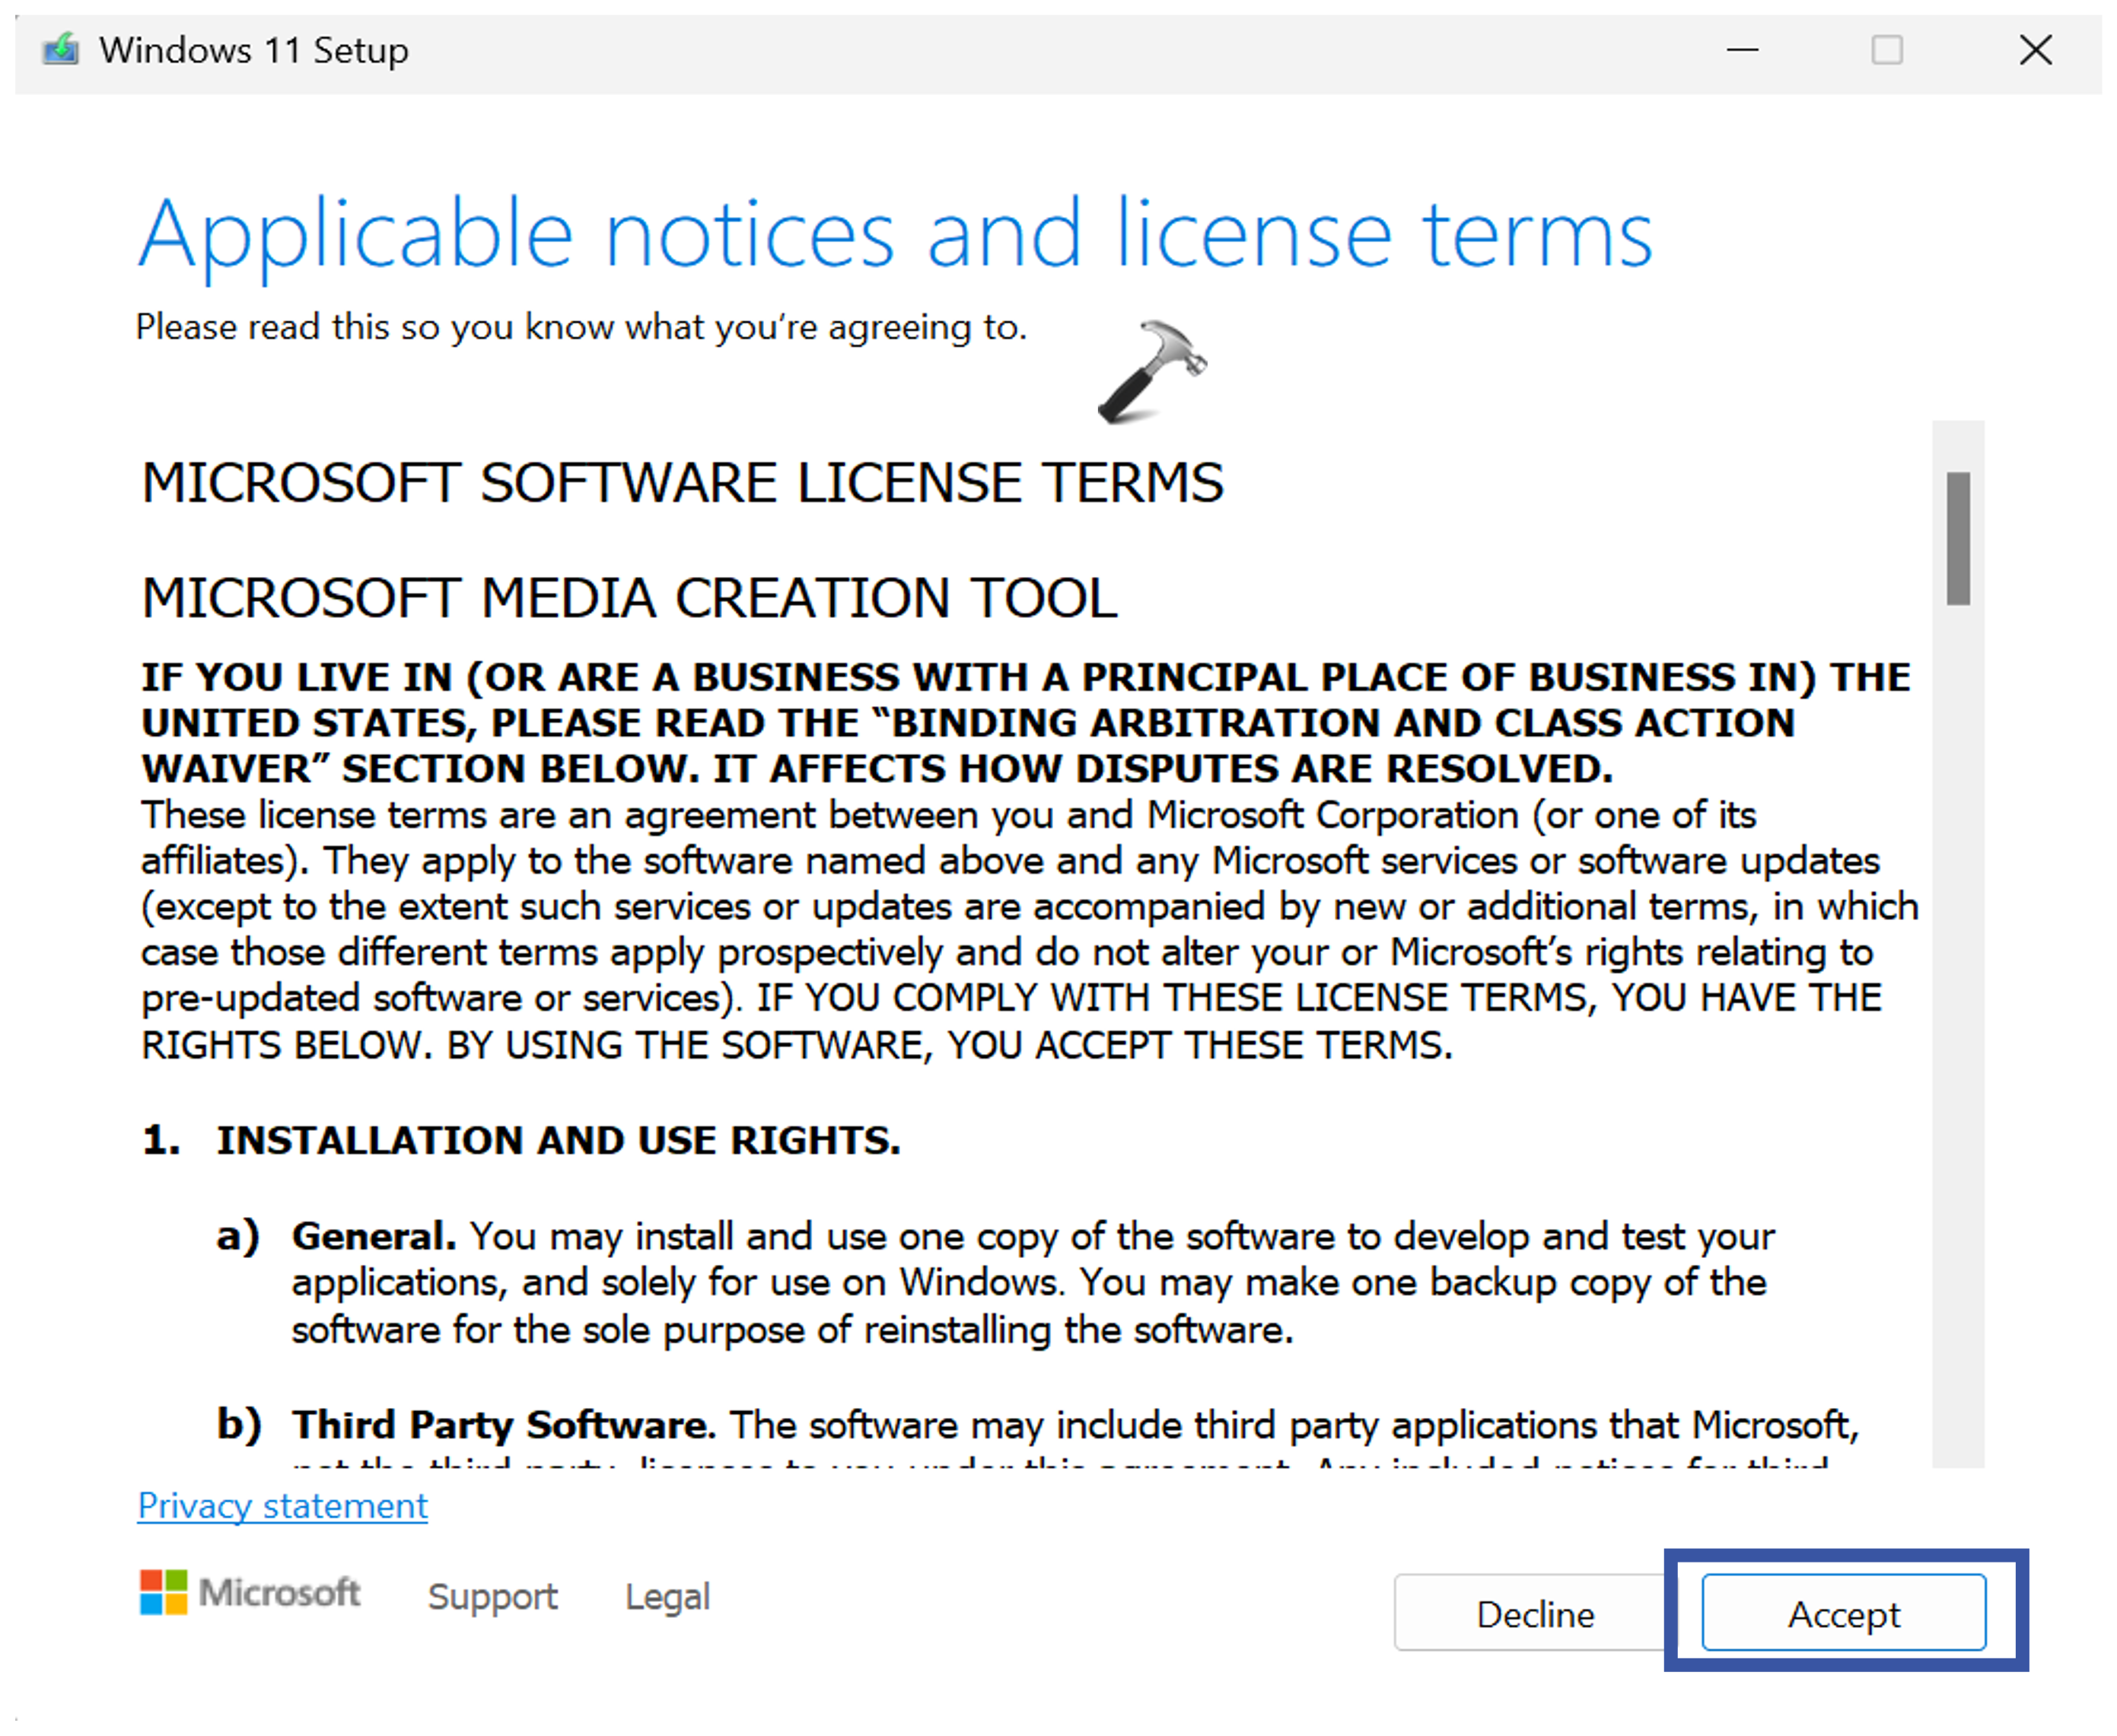Screen dimensions: 2117x1736
Task: Click the MICROSOFT MEDIA CREATION TOOL heading
Action: (x=629, y=598)
